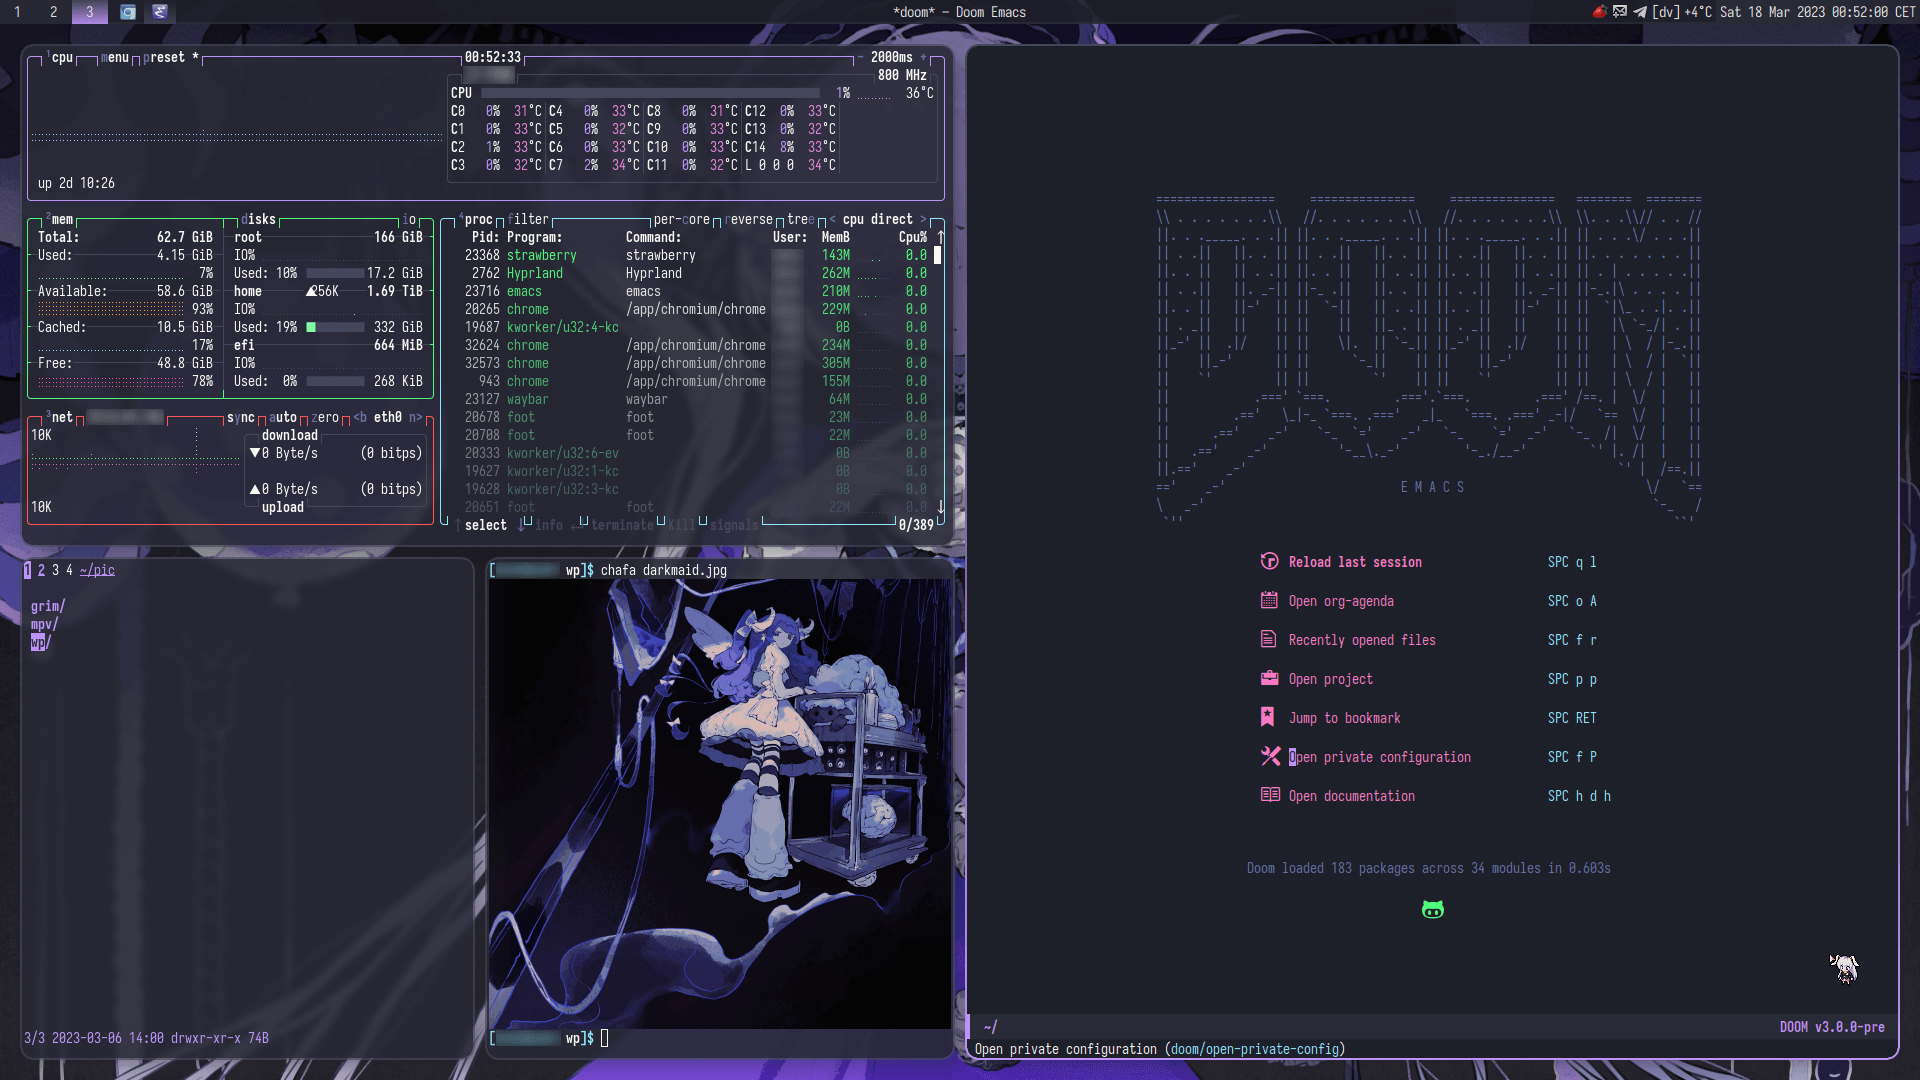1920x1080 pixels.
Task: Open the ~/pic link in the file manager
Action: [98, 570]
